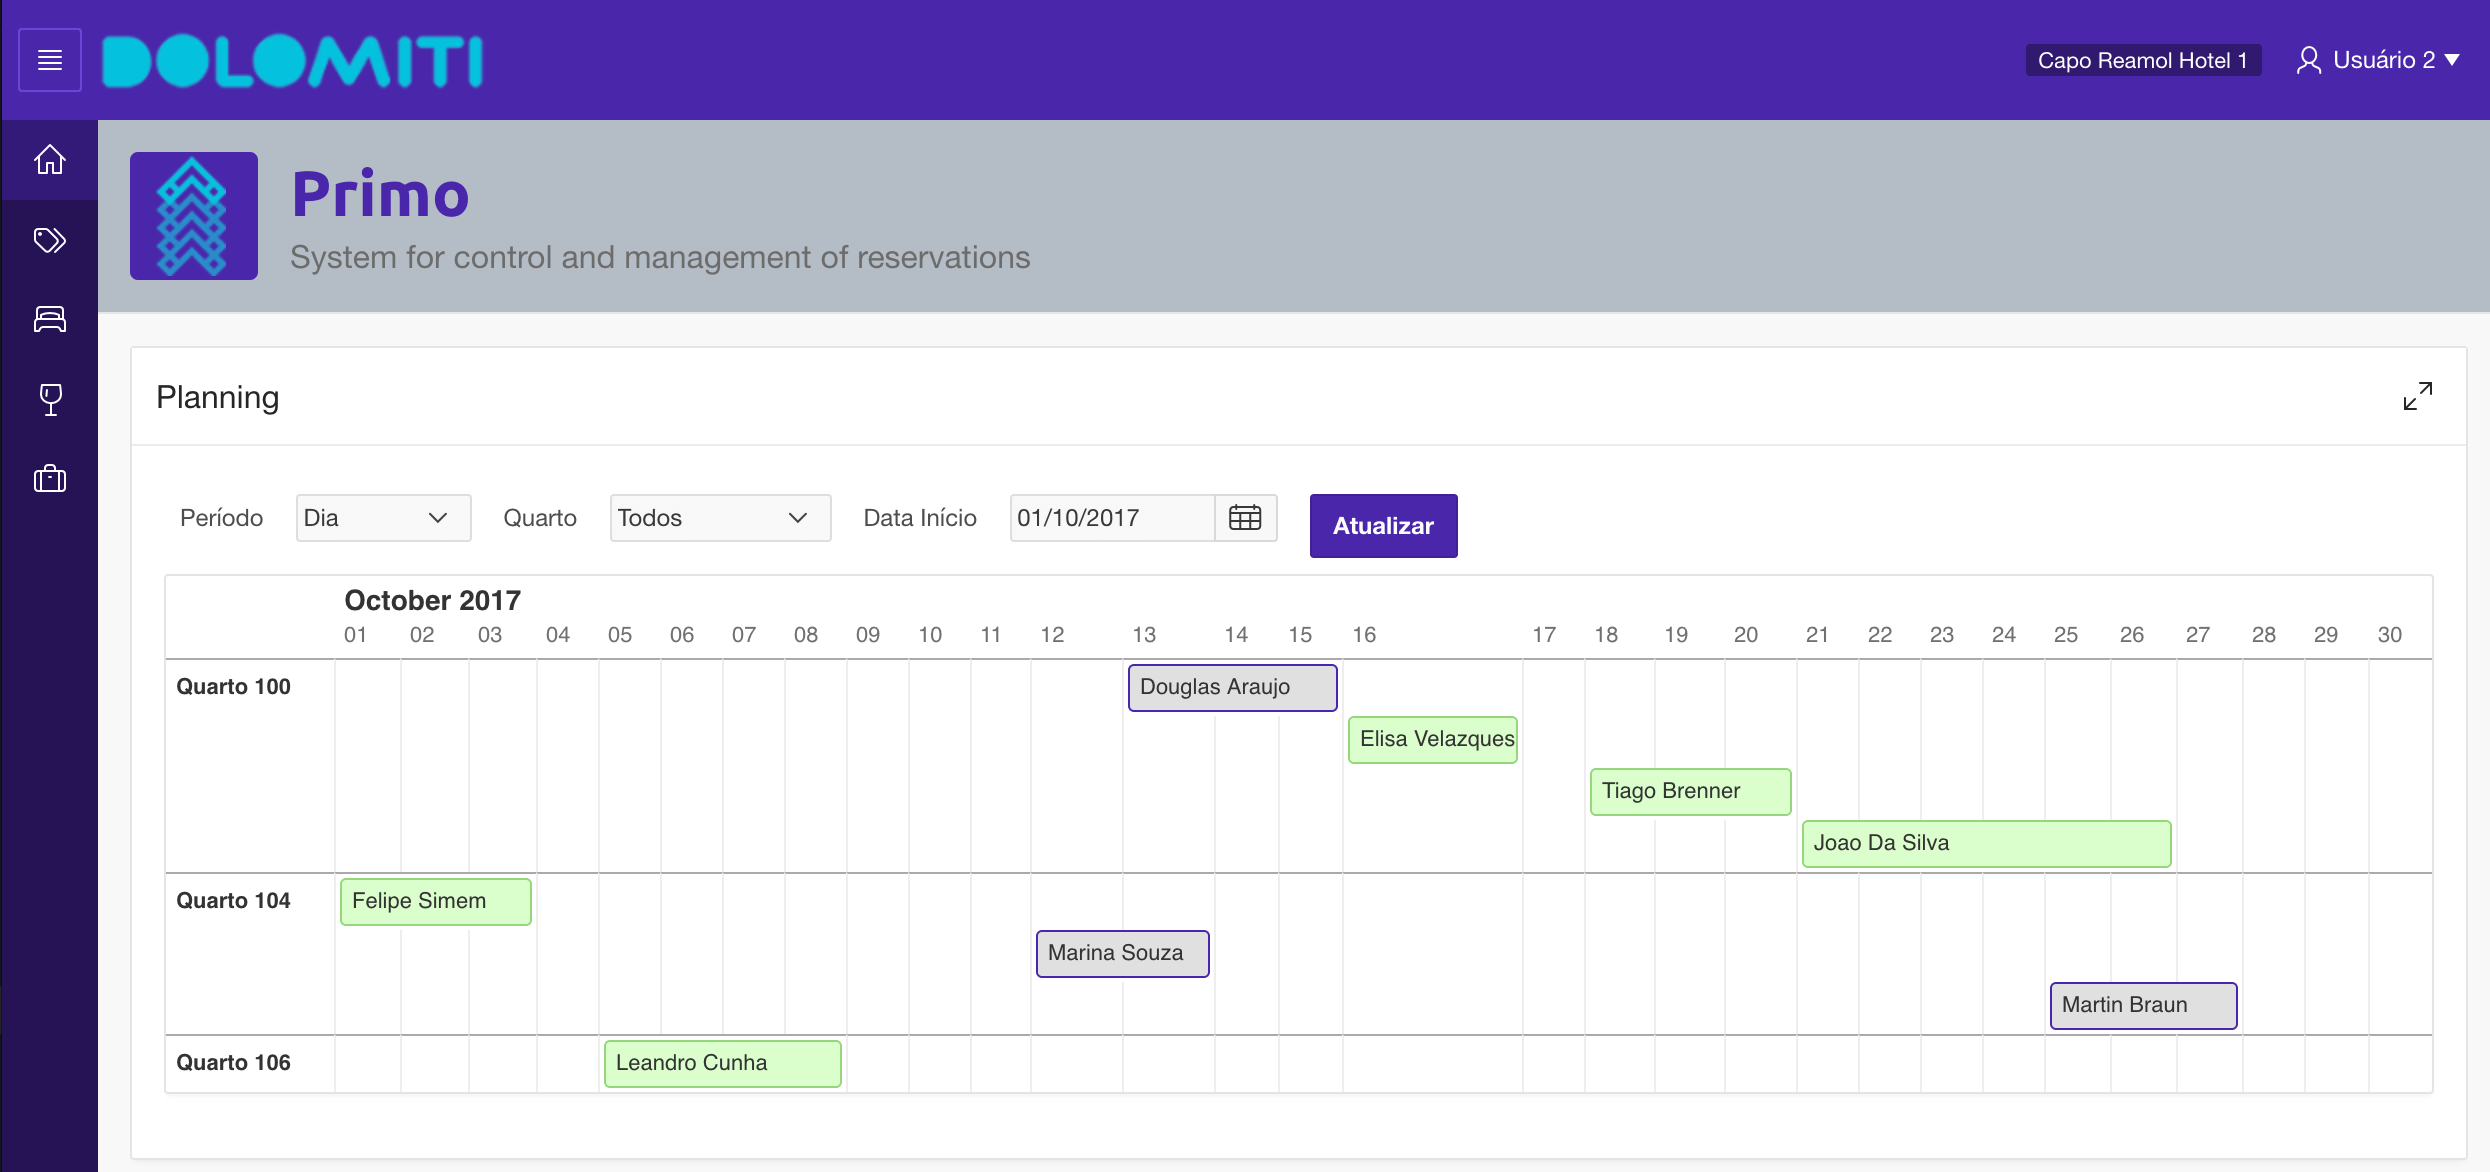The image size is (2490, 1172).
Task: Open the bed rooms sidebar icon
Action: pos(50,319)
